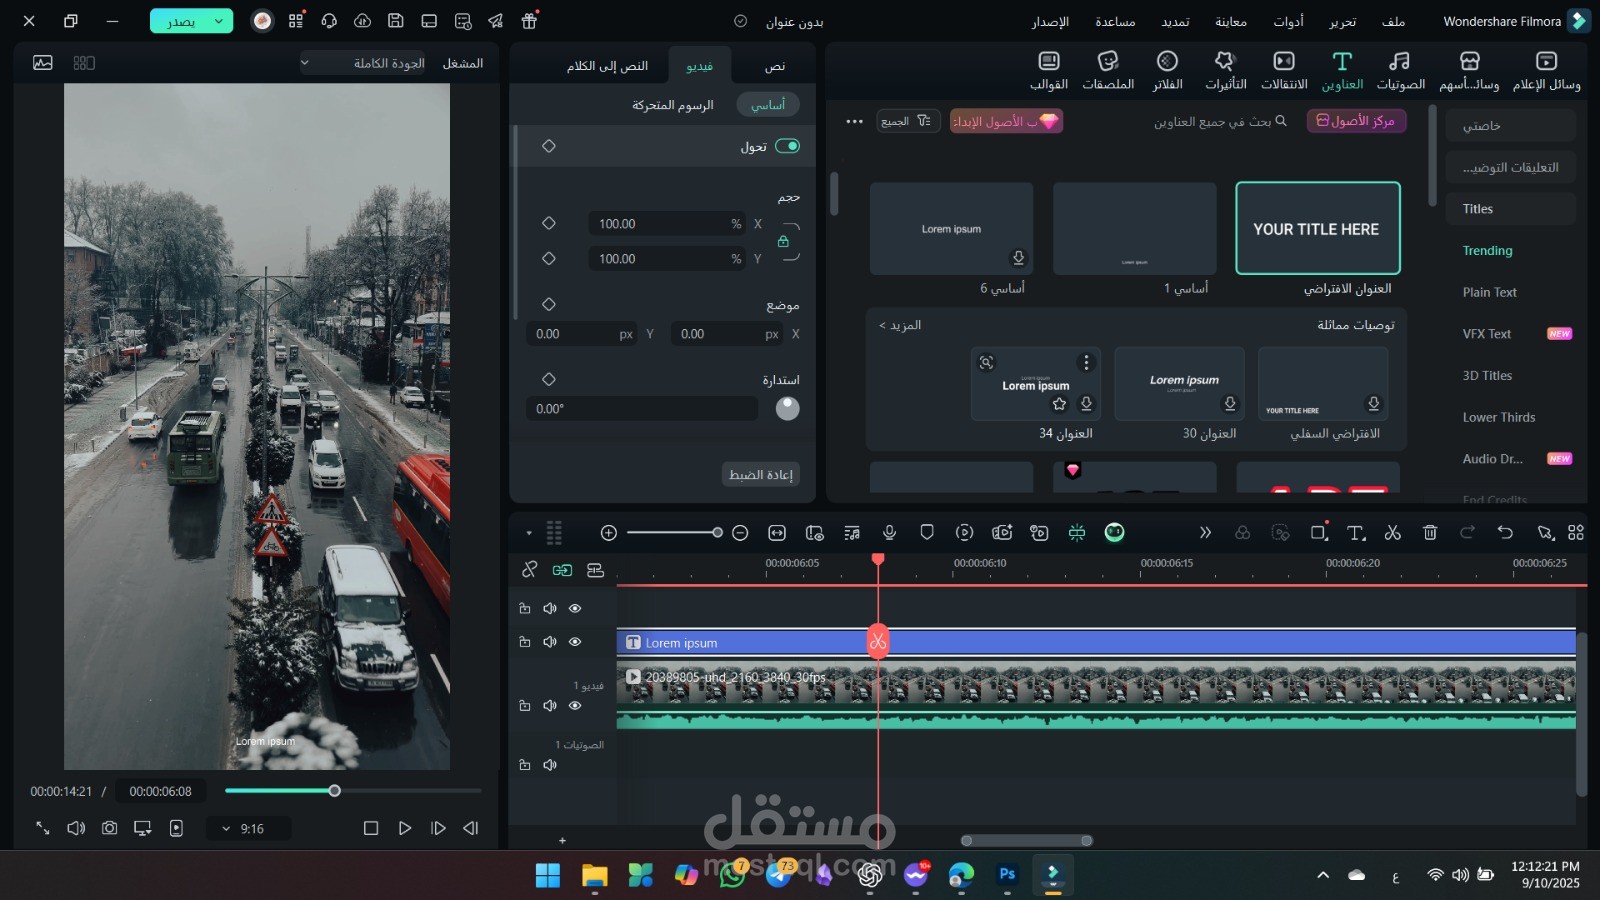
Task: Open the Export (يصدر) button dropdown arrow
Action: (218, 21)
